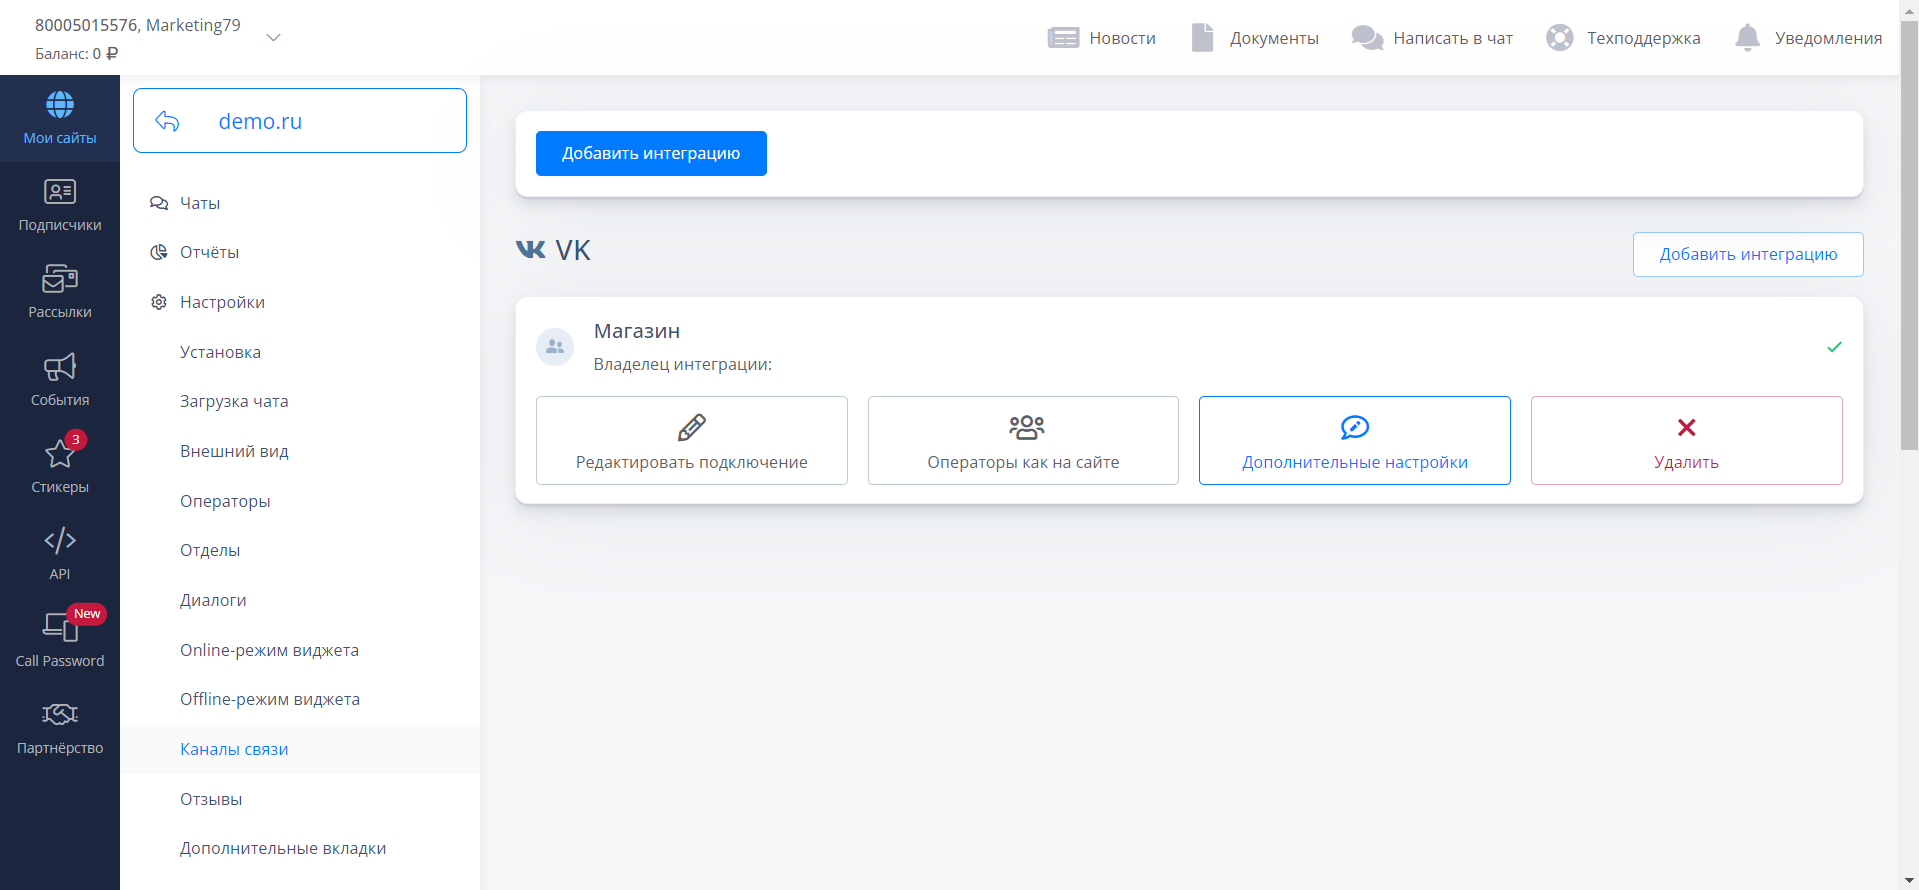This screenshot has height=890, width=1919.
Task: Click Удалить to remove VK integration
Action: [x=1686, y=441]
